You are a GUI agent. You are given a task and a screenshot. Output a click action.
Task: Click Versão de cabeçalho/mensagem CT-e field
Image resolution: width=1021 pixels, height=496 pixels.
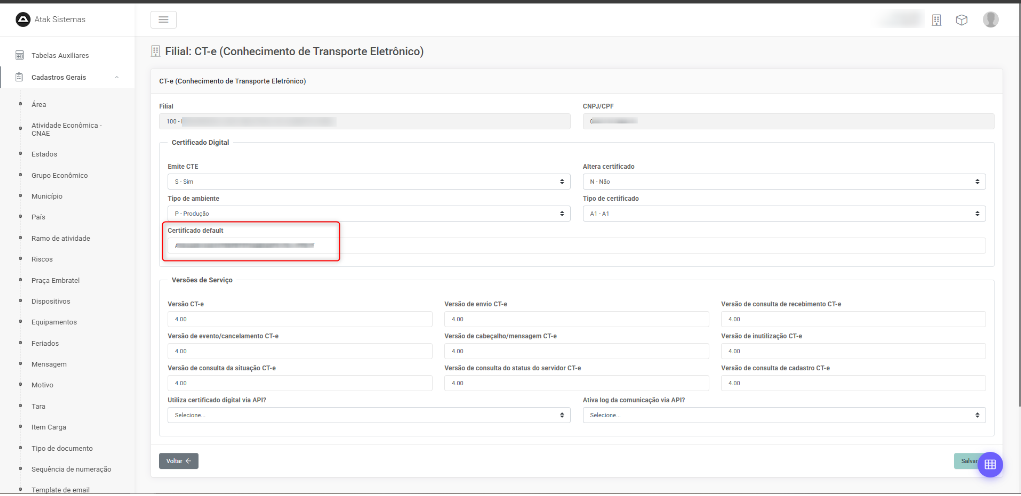(576, 351)
